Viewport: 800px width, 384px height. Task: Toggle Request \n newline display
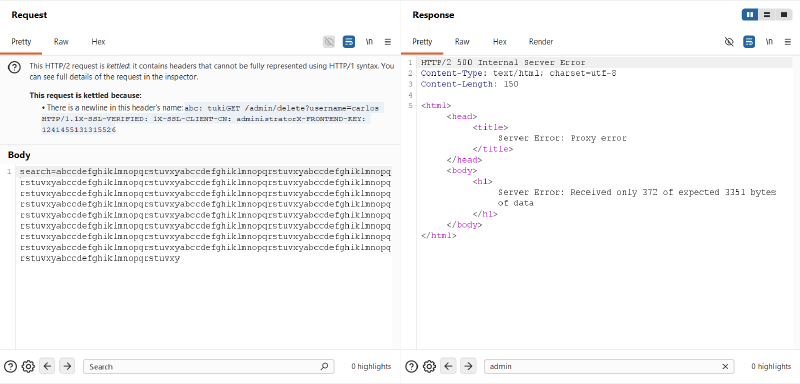(369, 42)
